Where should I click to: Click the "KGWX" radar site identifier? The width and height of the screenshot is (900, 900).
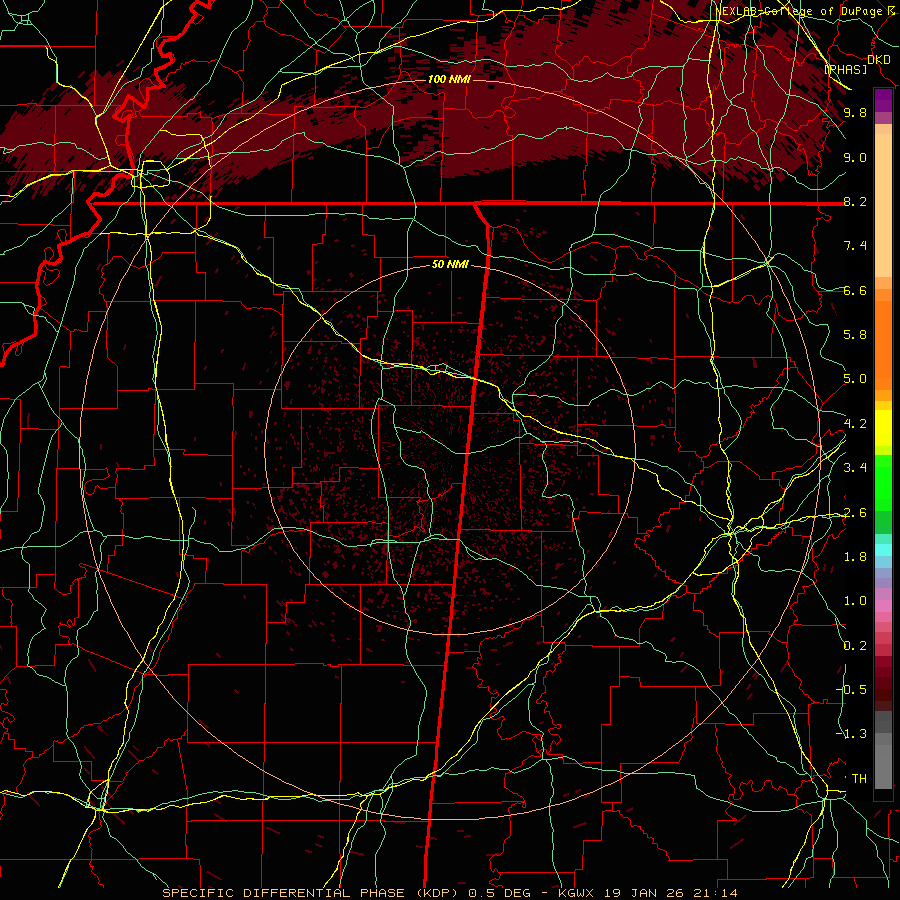click(x=576, y=893)
